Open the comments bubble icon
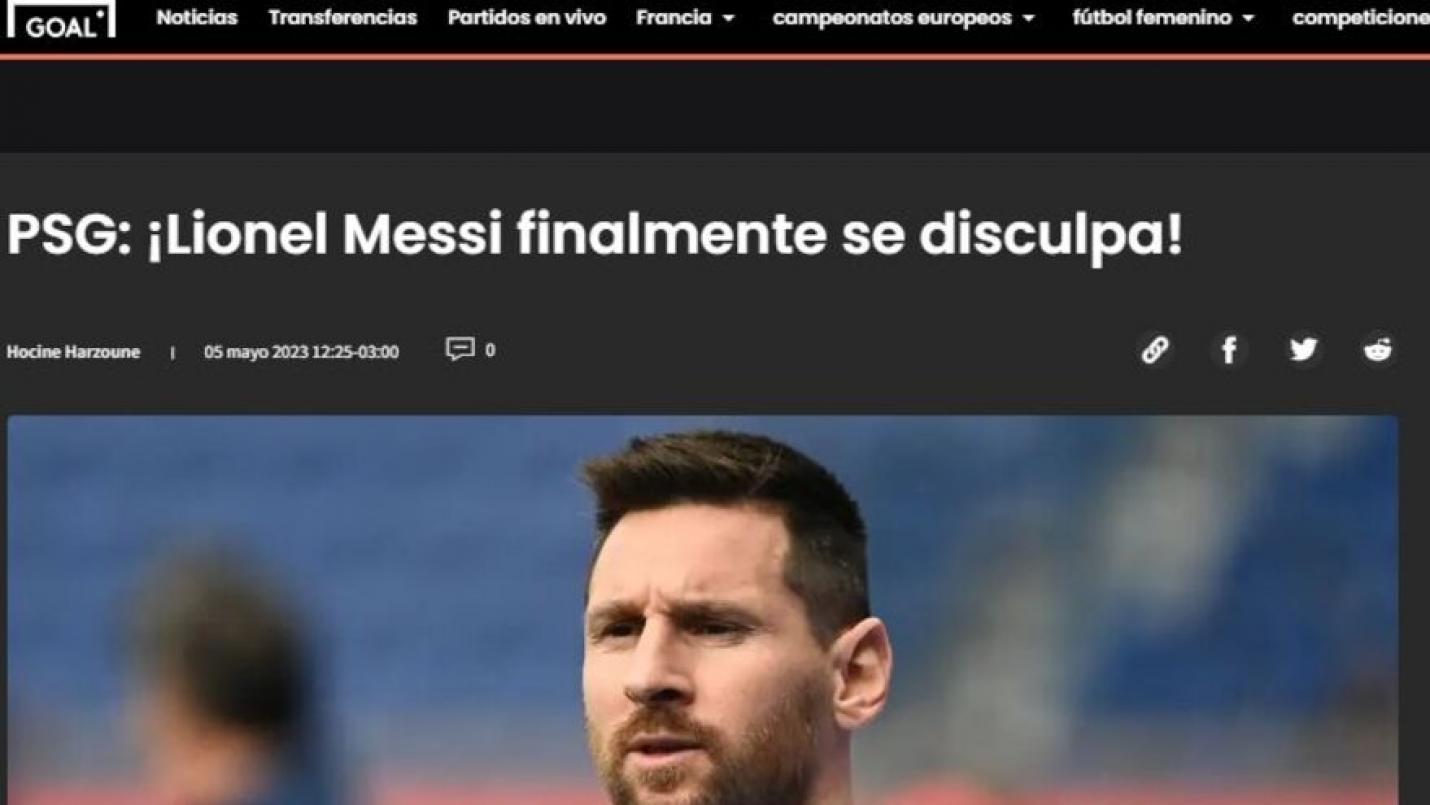This screenshot has width=1430, height=805. pos(459,349)
